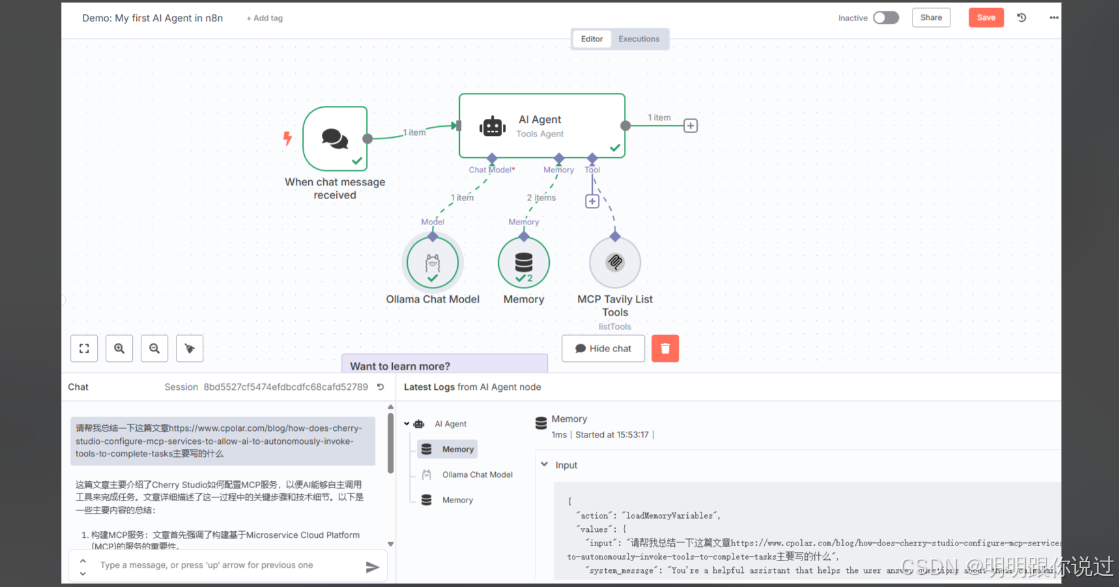Open the MCP Tavily List Tools node
This screenshot has height=587, width=1119.
[x=615, y=262]
